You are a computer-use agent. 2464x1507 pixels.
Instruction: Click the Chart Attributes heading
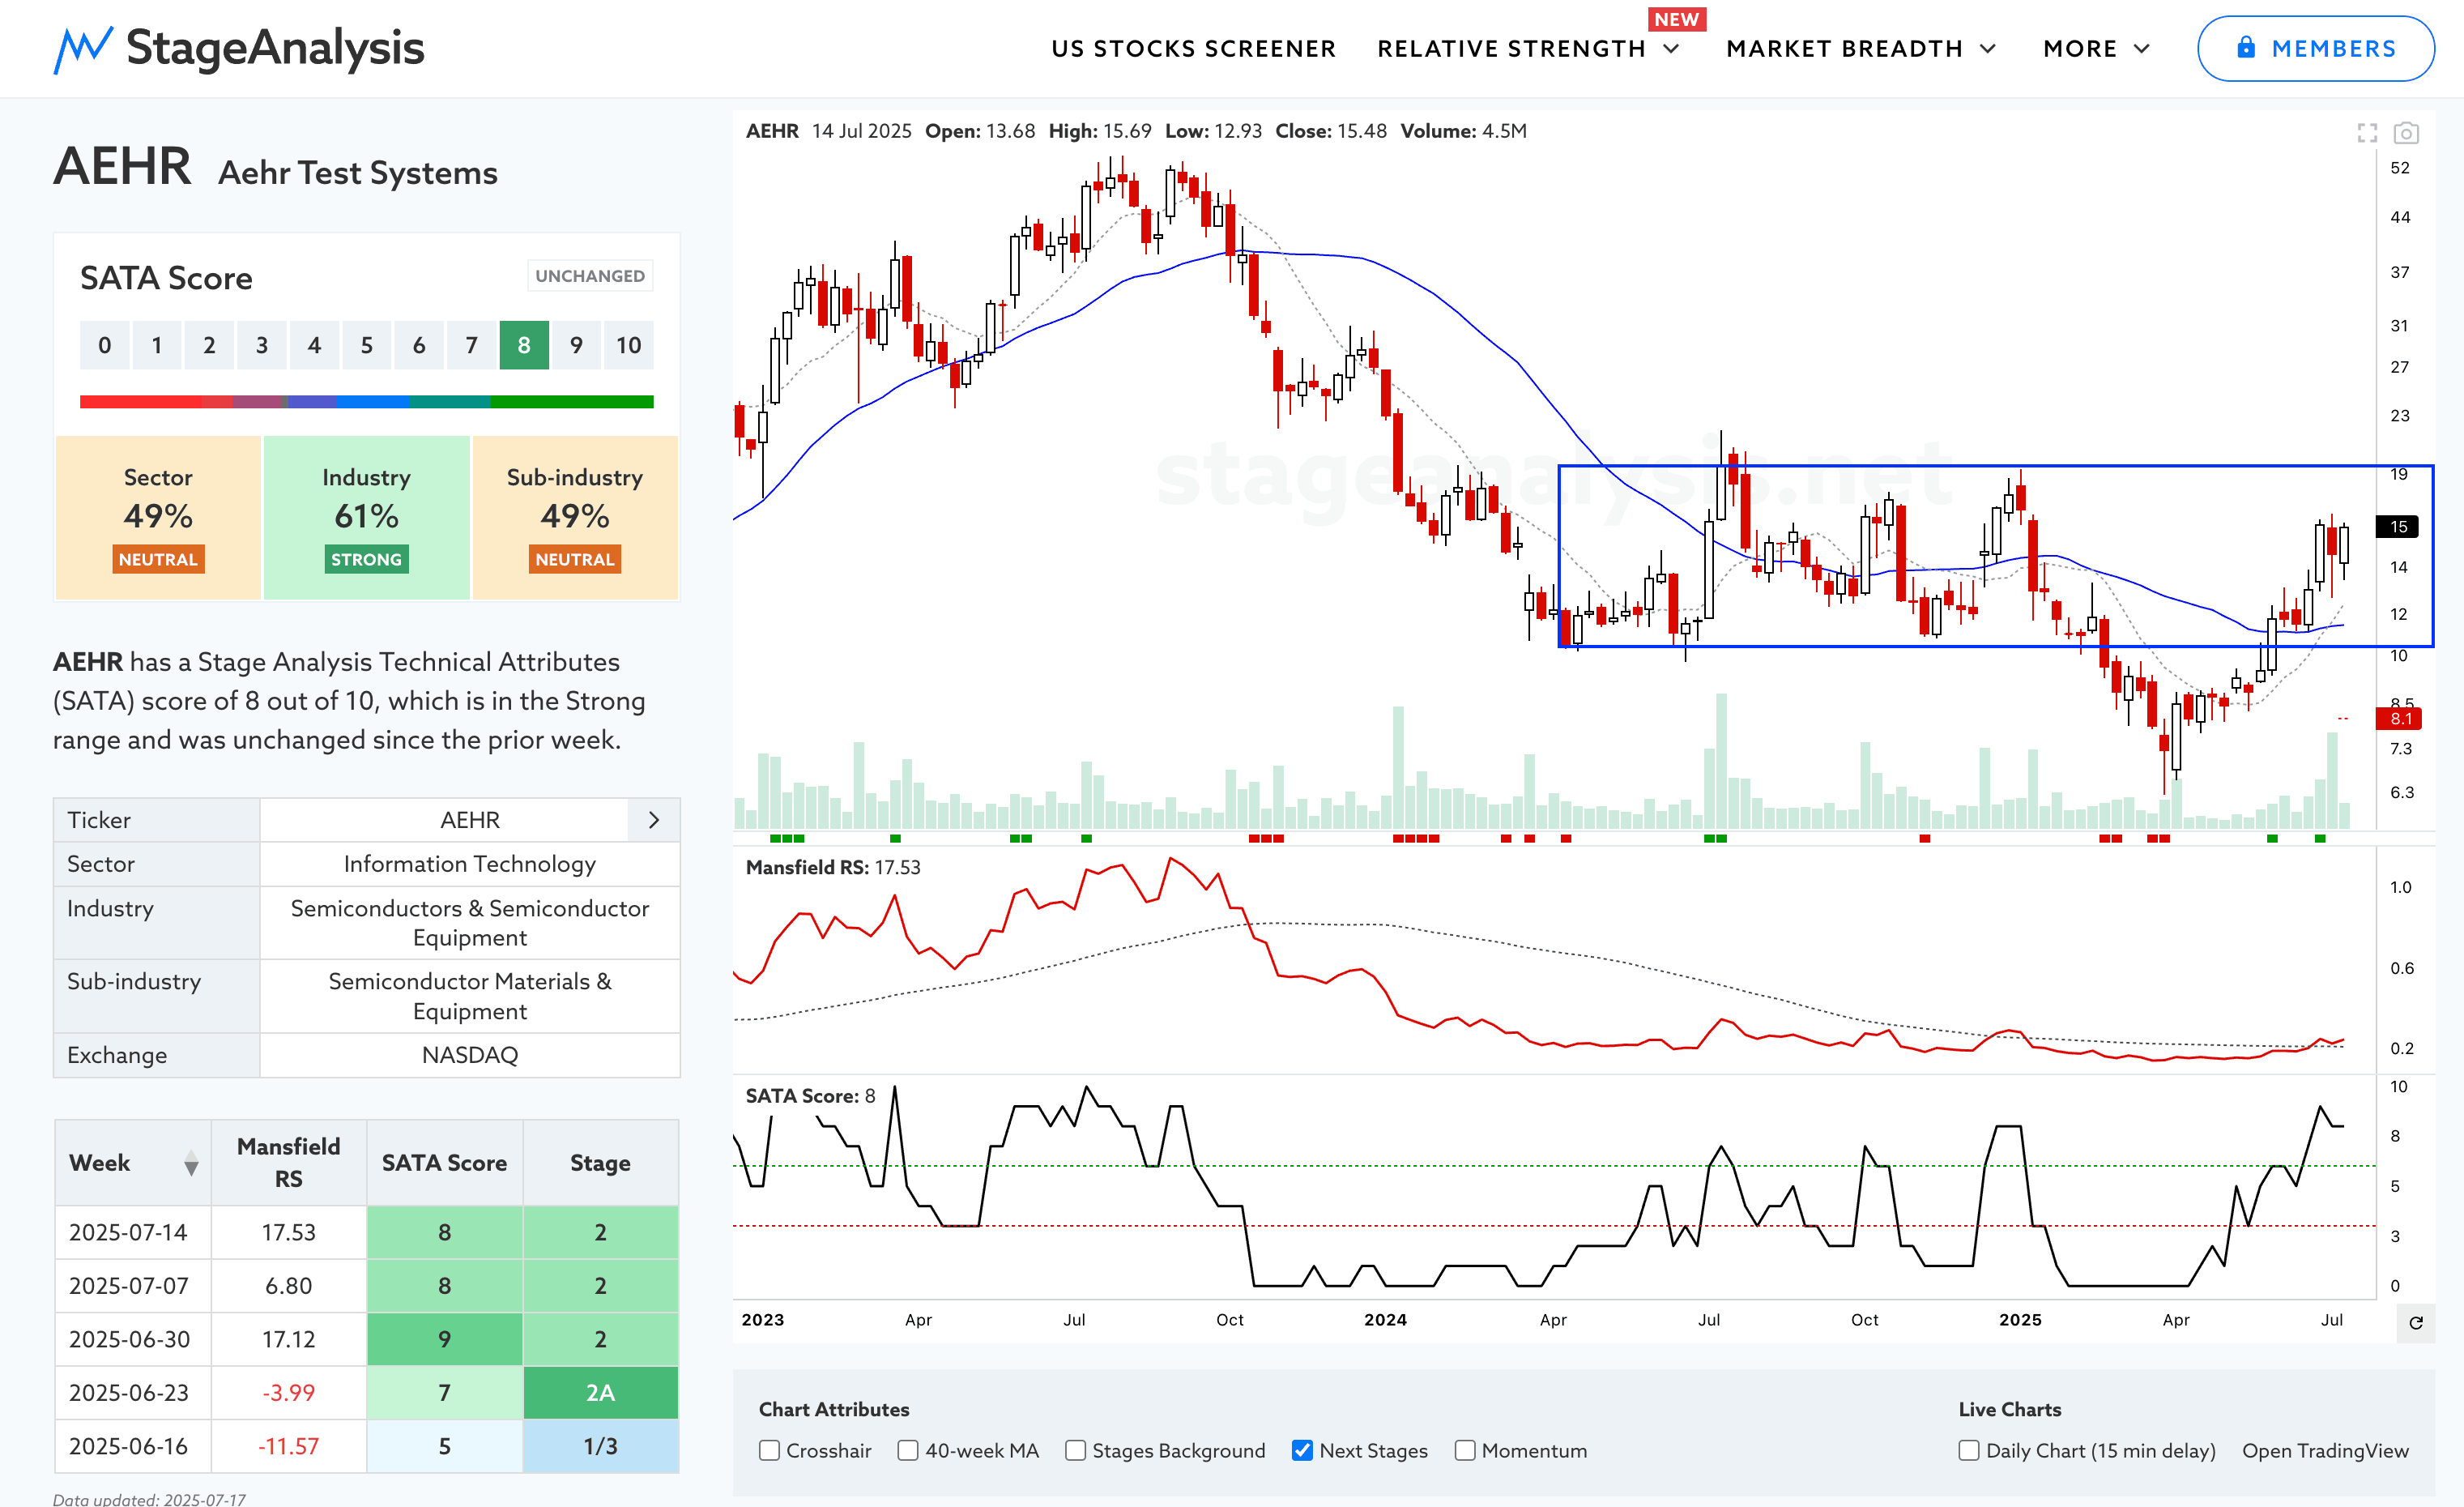pyautogui.click(x=834, y=1409)
